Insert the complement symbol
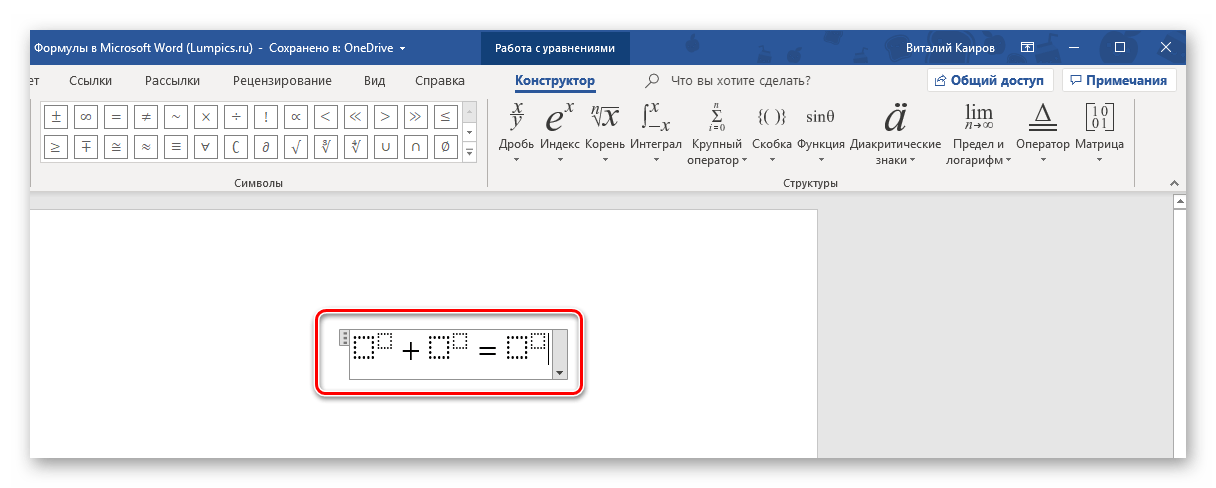1216x488 pixels. pos(236,147)
